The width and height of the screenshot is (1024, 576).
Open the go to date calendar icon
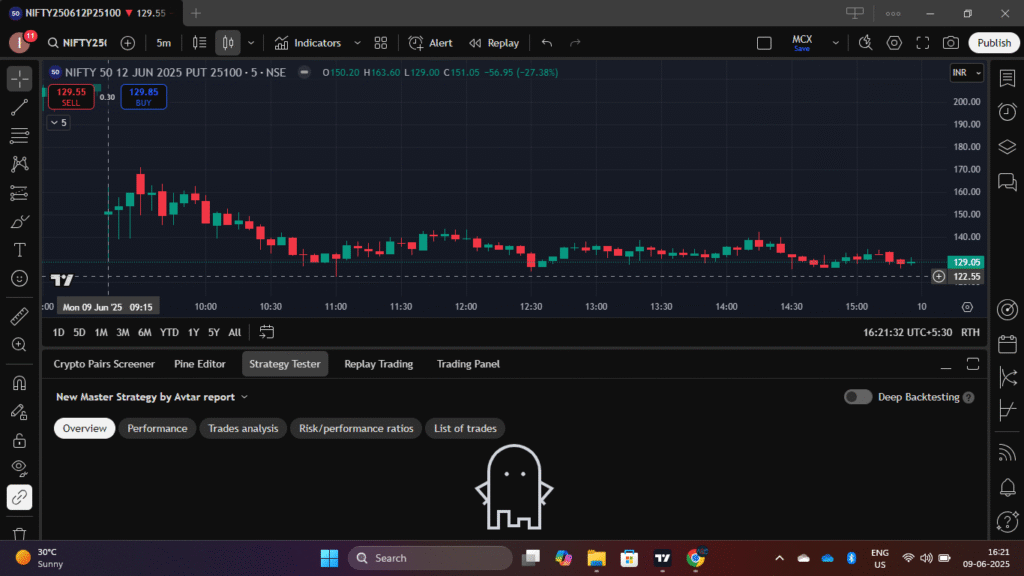[266, 332]
